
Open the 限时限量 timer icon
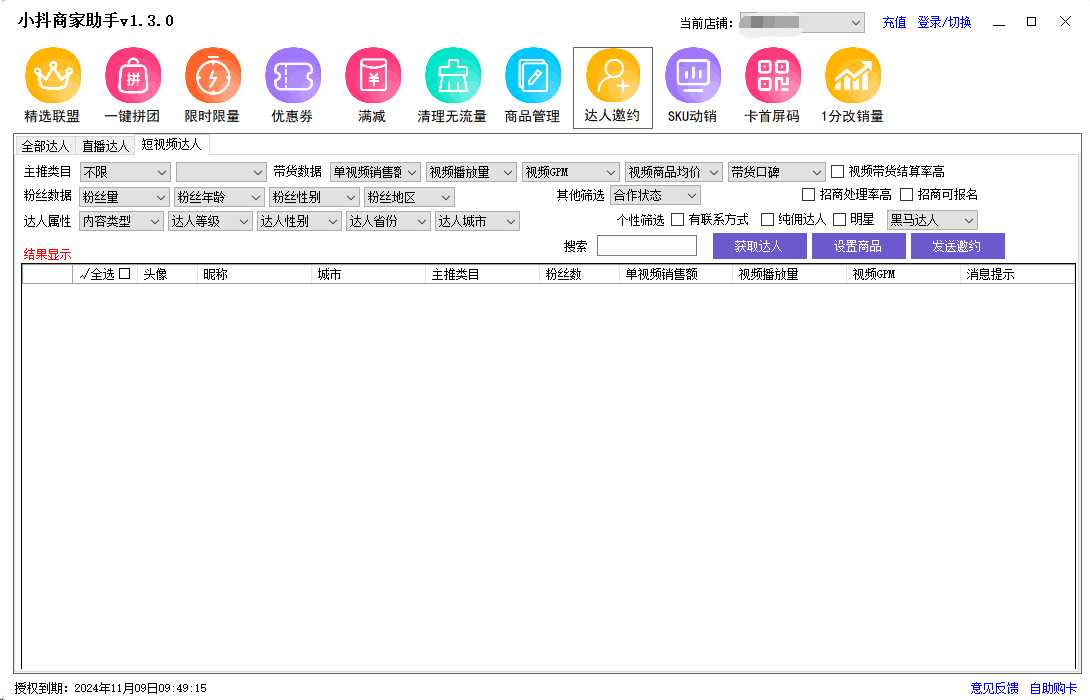click(212, 76)
